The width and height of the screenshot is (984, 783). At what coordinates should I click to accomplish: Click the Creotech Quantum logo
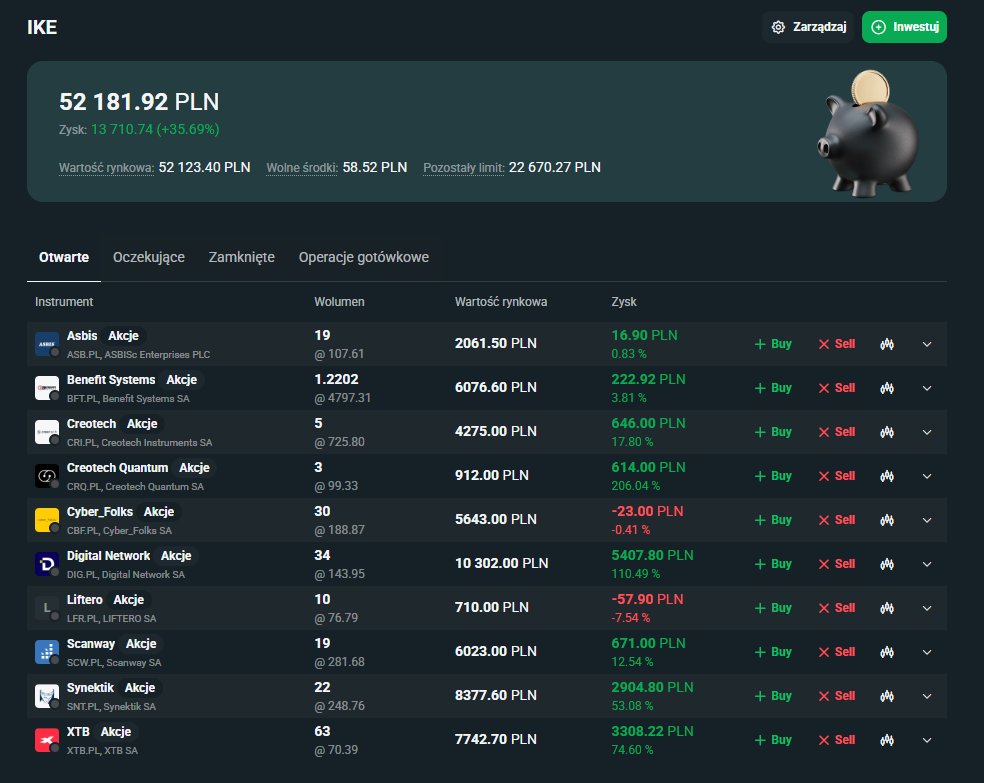point(47,476)
